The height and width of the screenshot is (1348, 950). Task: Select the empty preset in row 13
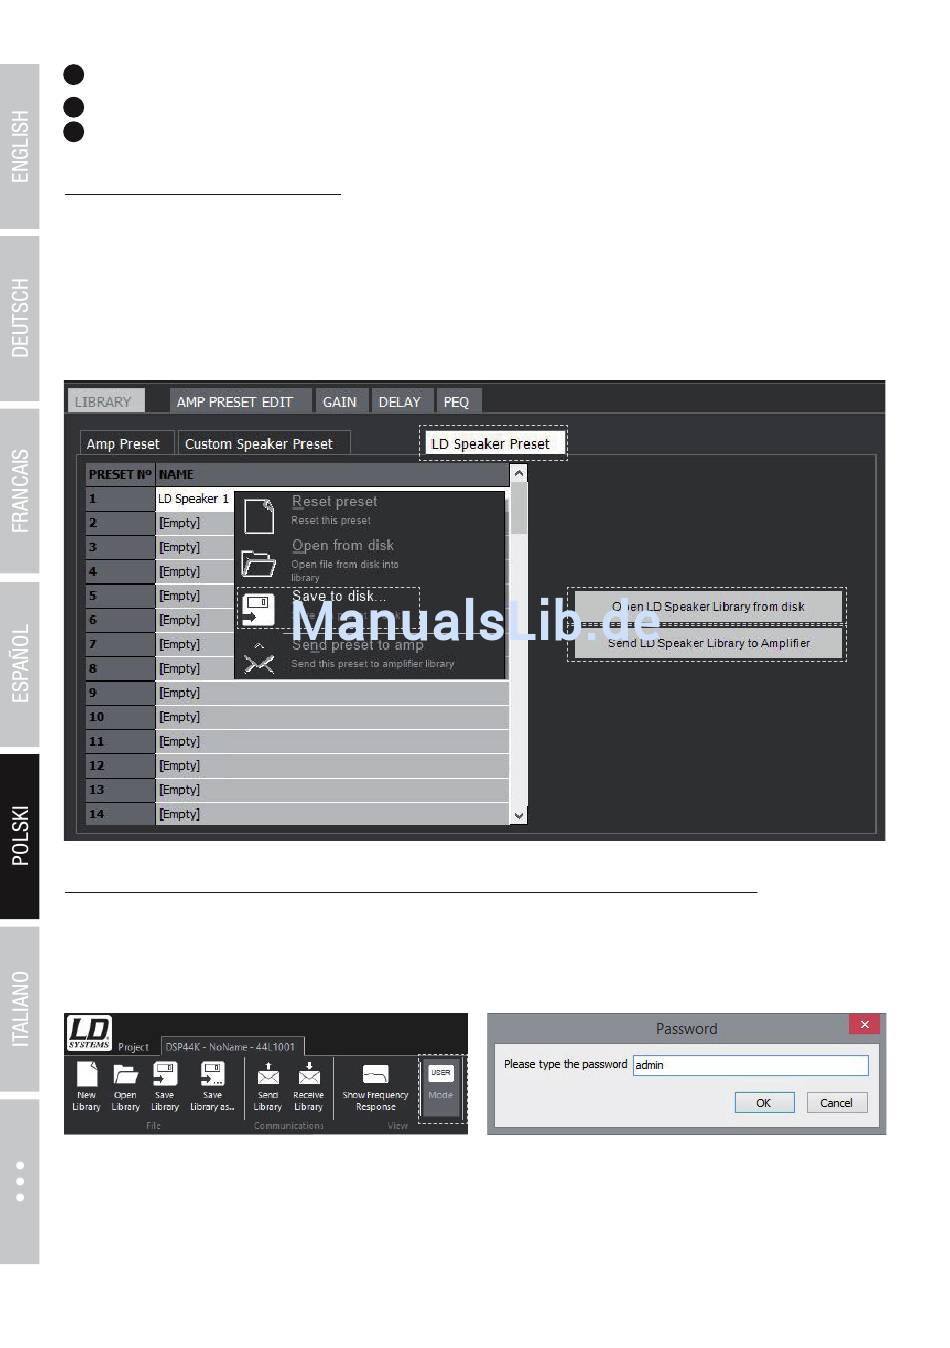point(333,790)
